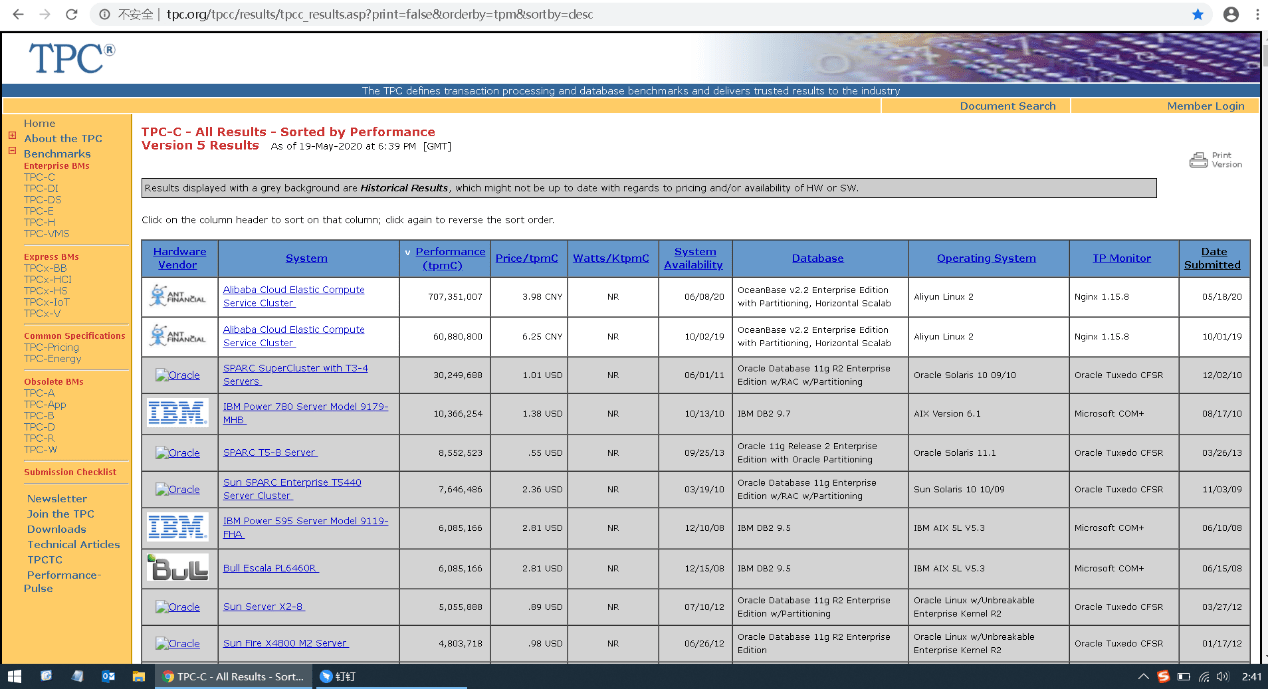This screenshot has height=689, width=1268.
Task: Sort by Watts/KtpmC column header
Action: [611, 258]
